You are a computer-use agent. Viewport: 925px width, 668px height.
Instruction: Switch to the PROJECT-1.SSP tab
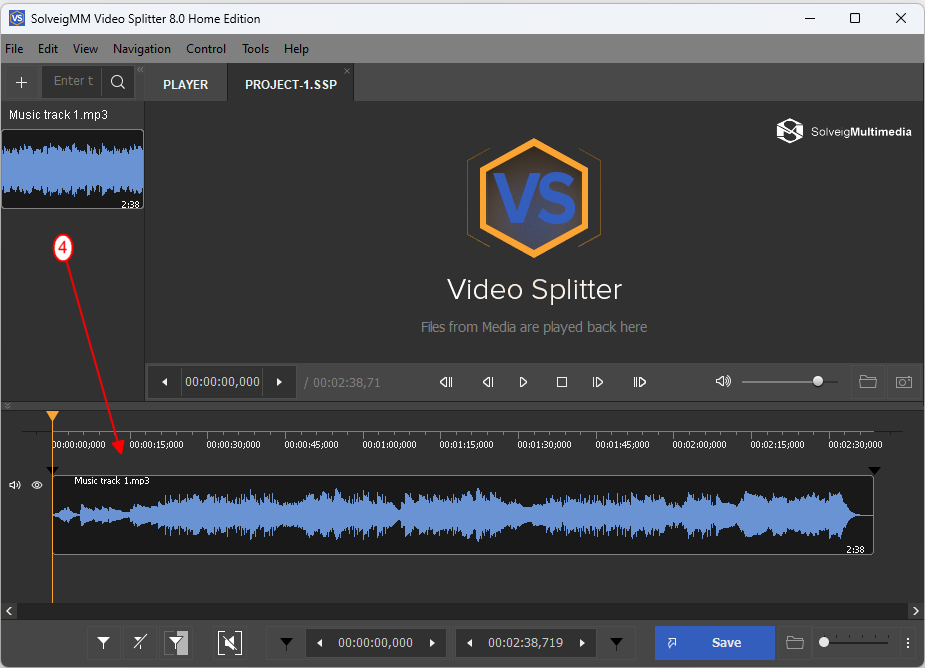coord(291,84)
